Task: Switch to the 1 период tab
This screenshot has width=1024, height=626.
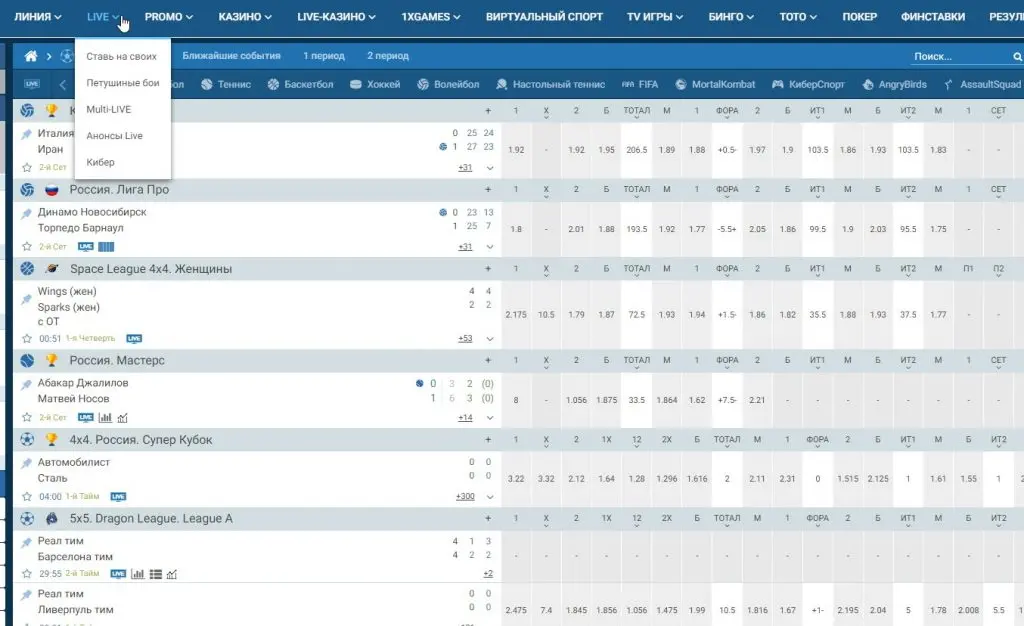Action: tap(324, 56)
